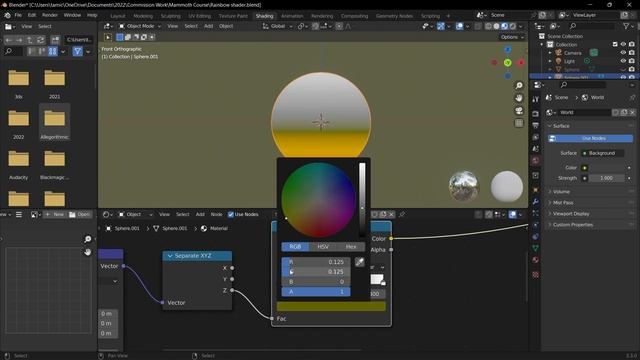Open node editor Object type dropdown
This screenshot has width=640, height=360.
point(136,214)
